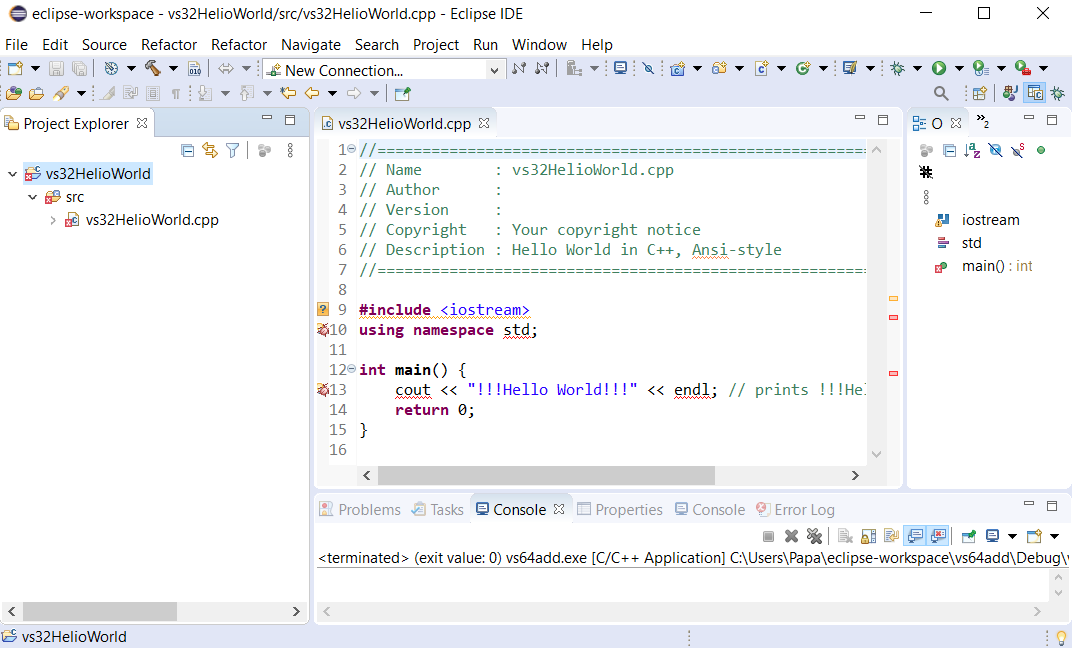Image resolution: width=1072 pixels, height=648 pixels.
Task: Click the editor horizontal scrollbar thumb
Action: (x=546, y=475)
